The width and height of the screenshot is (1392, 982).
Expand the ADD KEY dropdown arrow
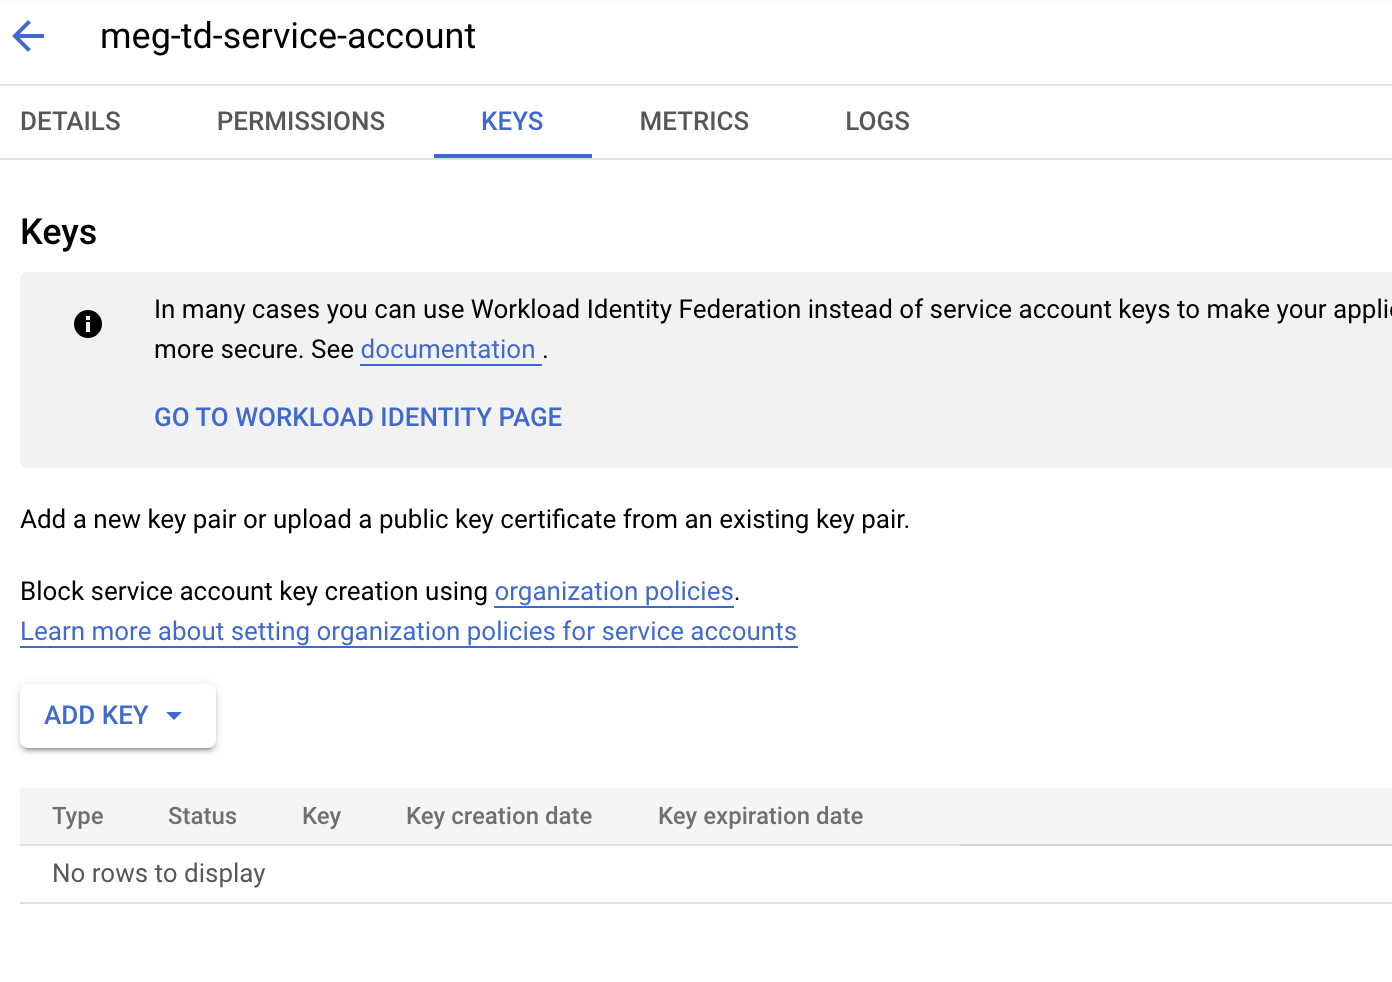pos(174,716)
